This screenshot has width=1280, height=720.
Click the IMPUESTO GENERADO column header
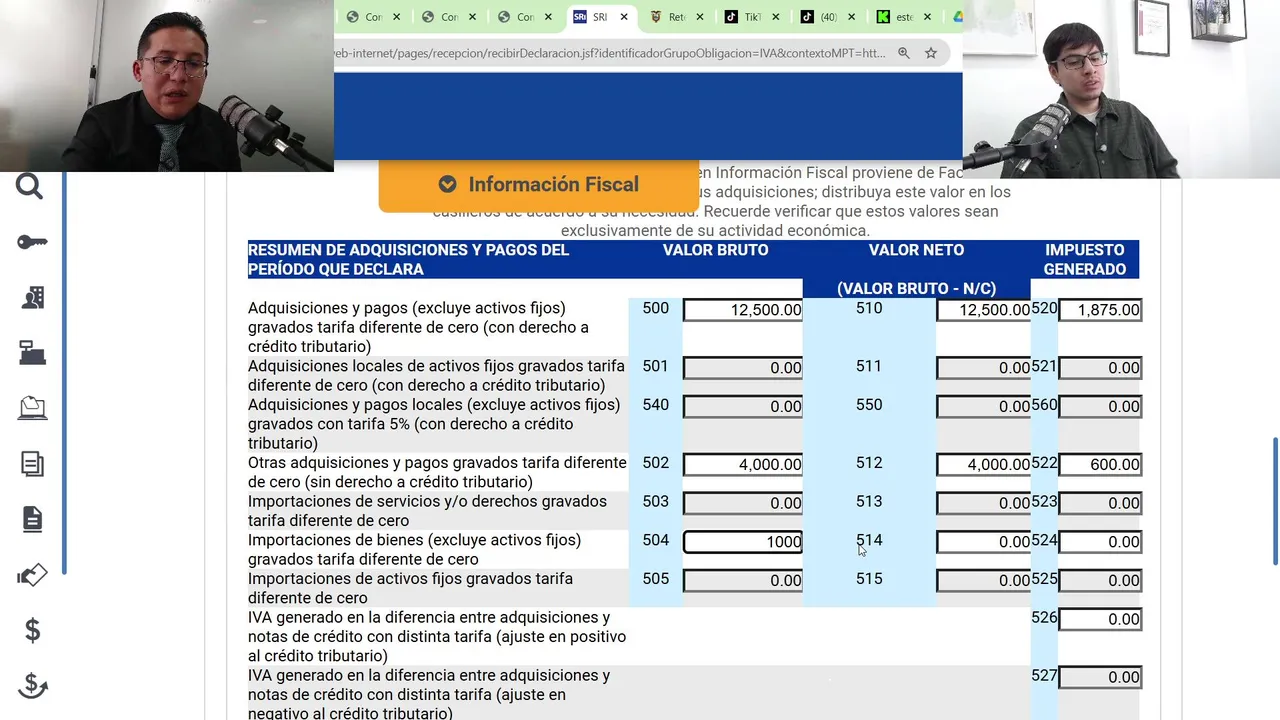click(x=1085, y=259)
